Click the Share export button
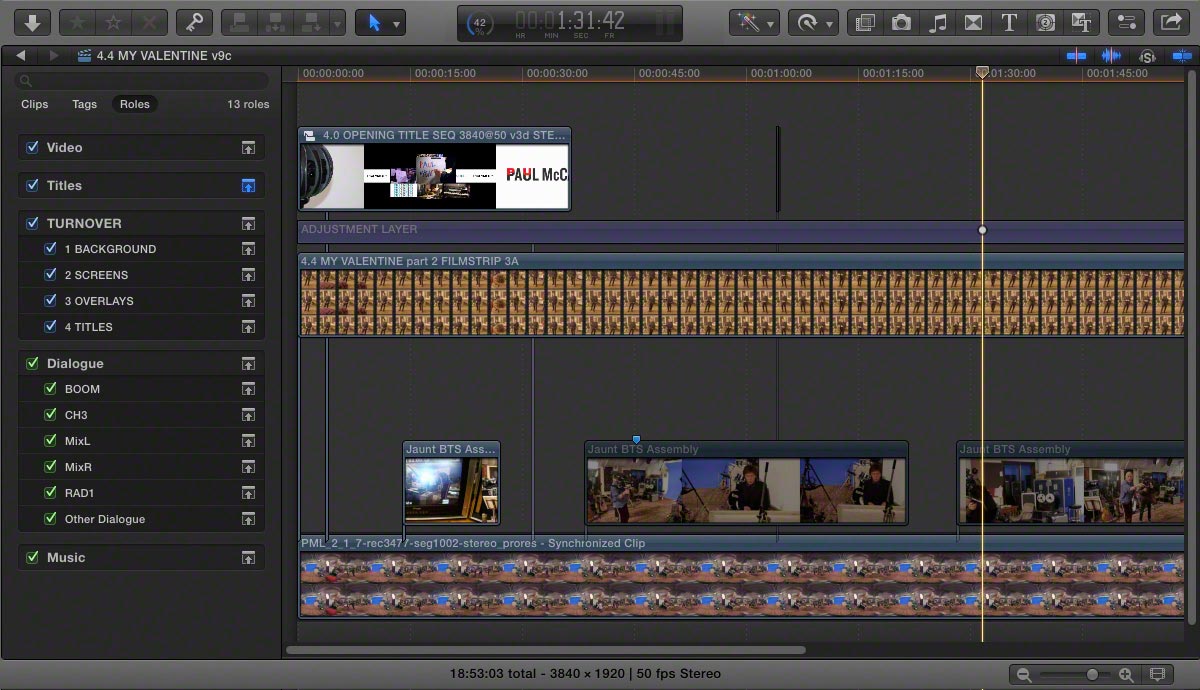This screenshot has width=1200, height=690. point(1170,22)
